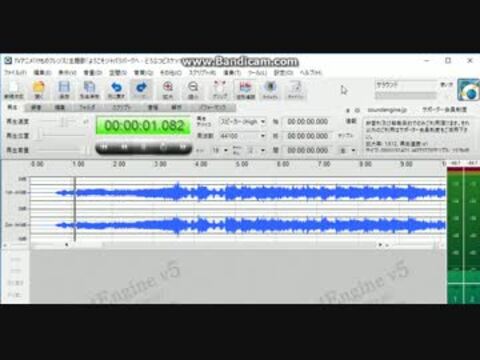
Task: Click the 再生音量 playback volume slider
Action: [62, 150]
